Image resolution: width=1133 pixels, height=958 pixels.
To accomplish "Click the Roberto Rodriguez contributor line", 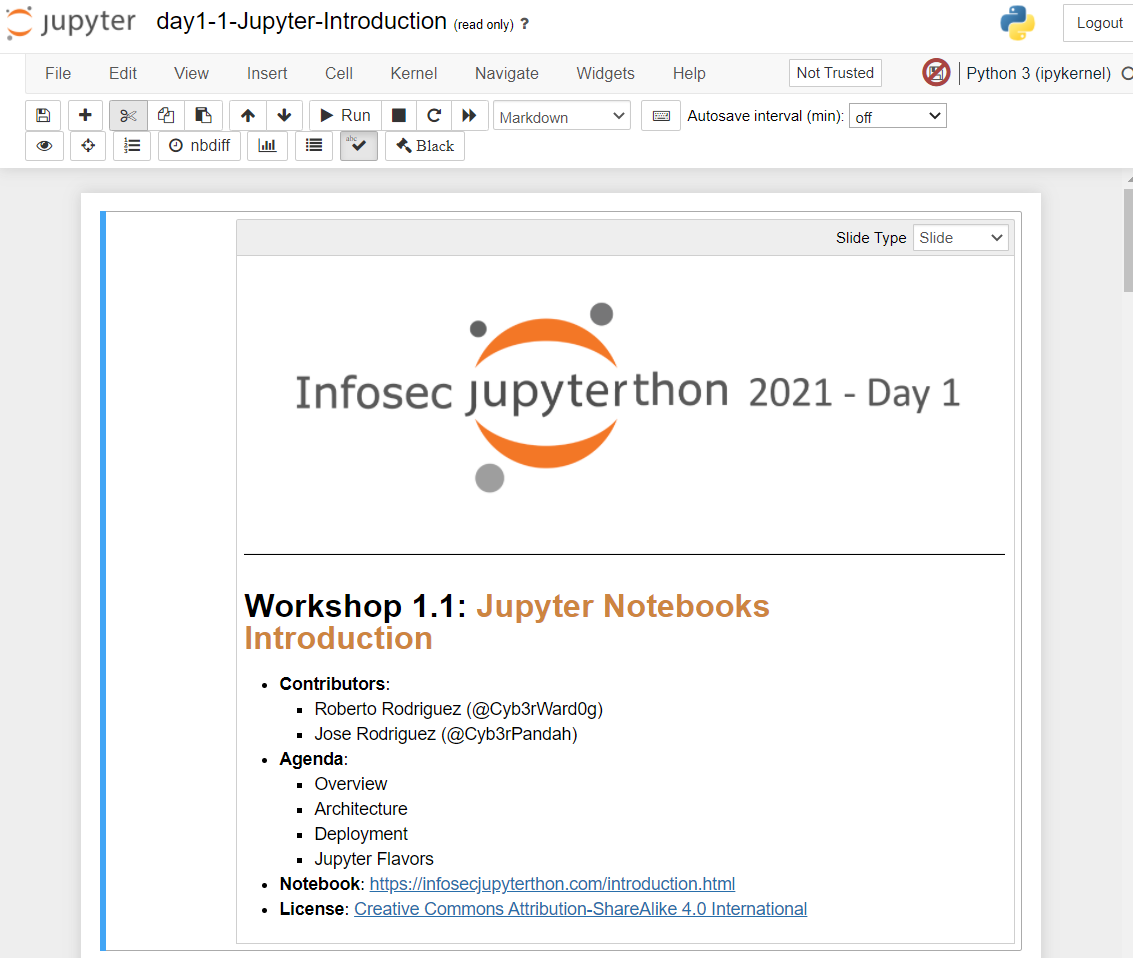I will [458, 709].
